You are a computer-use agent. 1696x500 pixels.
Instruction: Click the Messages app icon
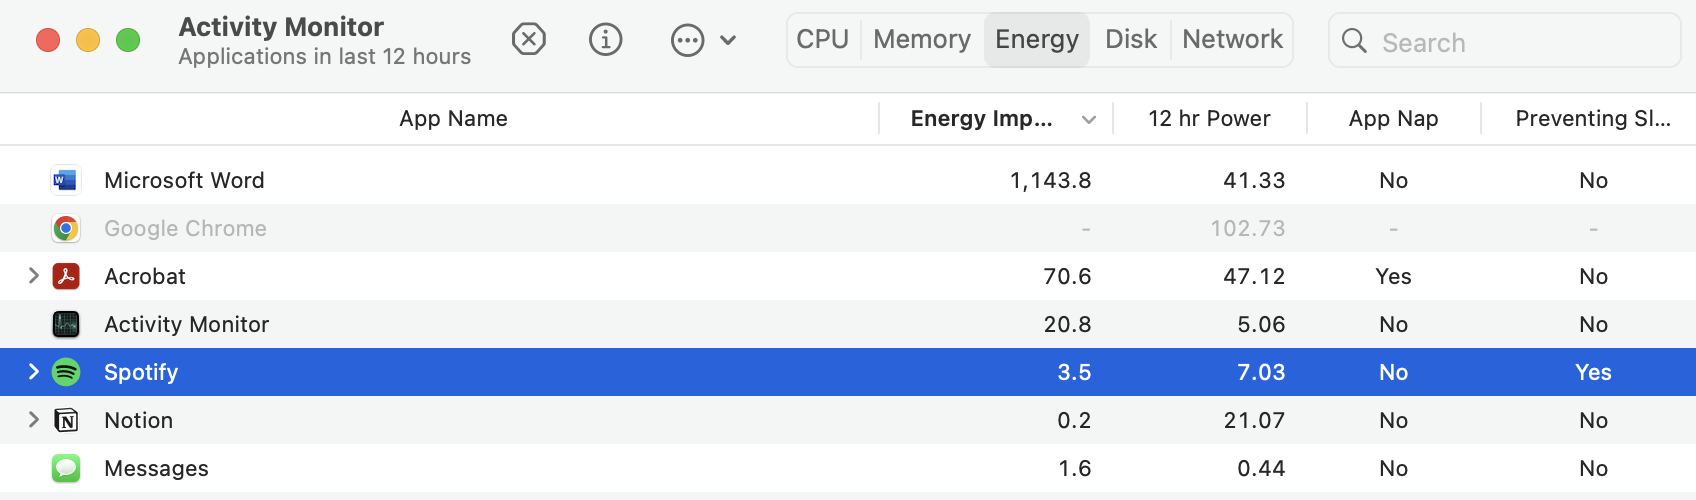tap(66, 468)
